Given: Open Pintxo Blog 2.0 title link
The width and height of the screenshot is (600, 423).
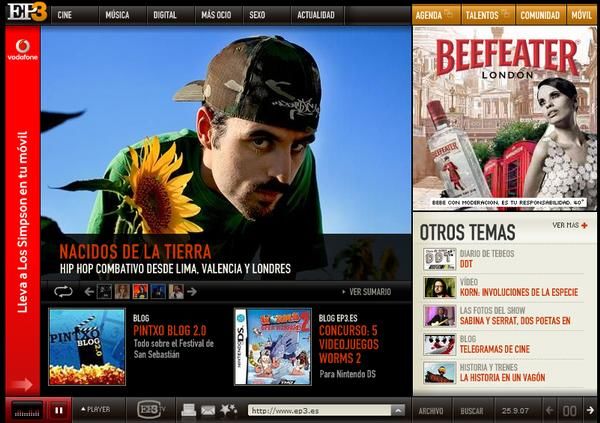Looking at the screenshot, I should tap(170, 331).
